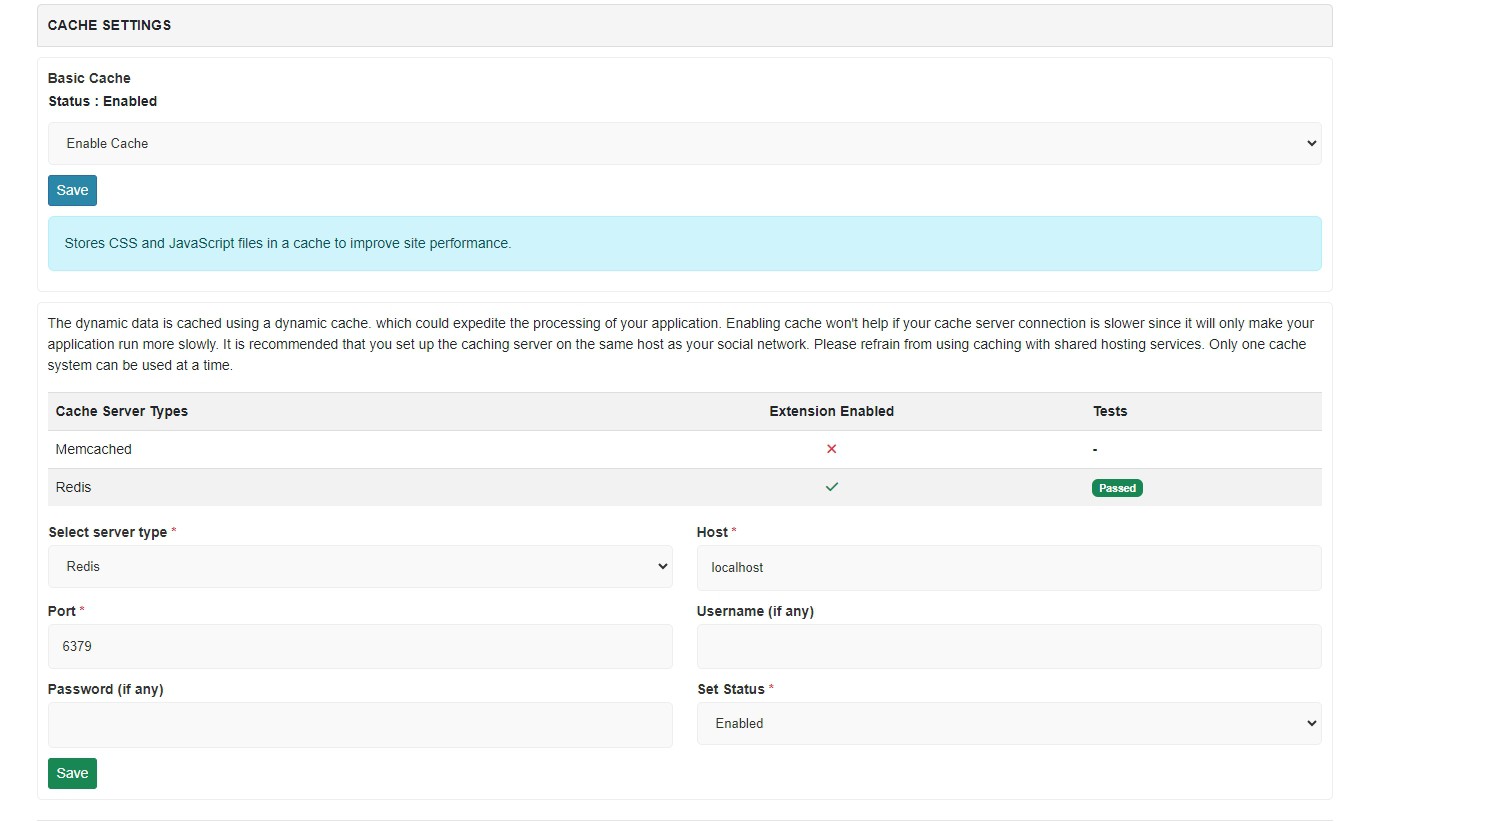Click the CACHE SETTINGS panel heading

pos(110,25)
